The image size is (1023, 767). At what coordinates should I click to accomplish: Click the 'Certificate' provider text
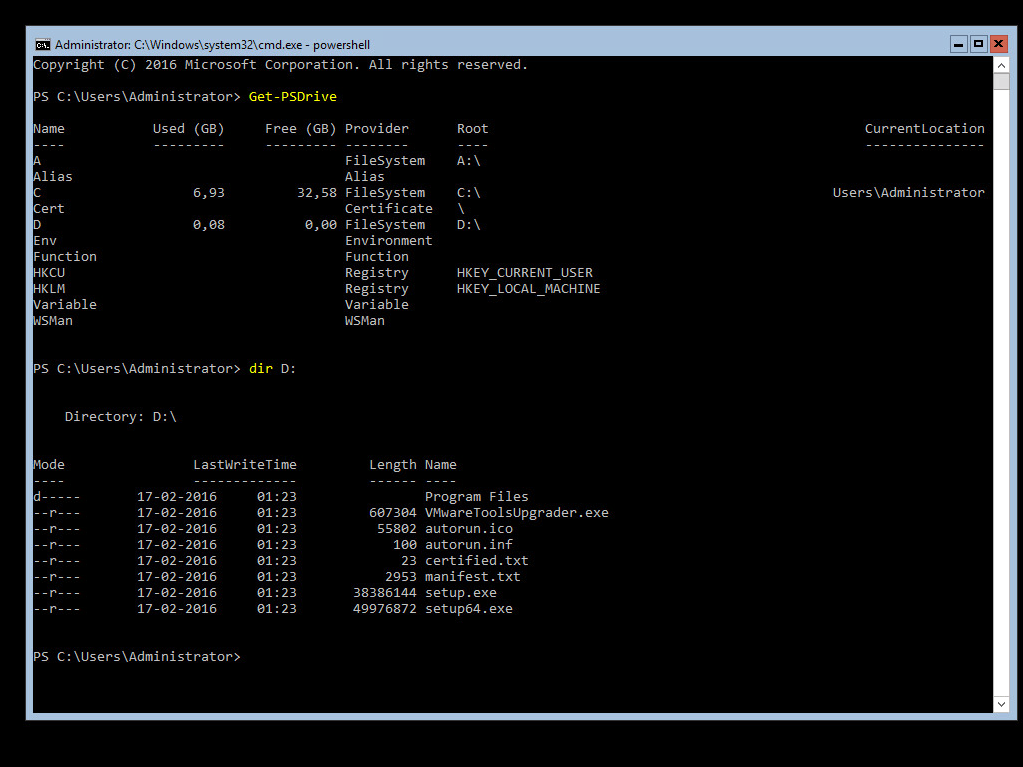coord(389,209)
